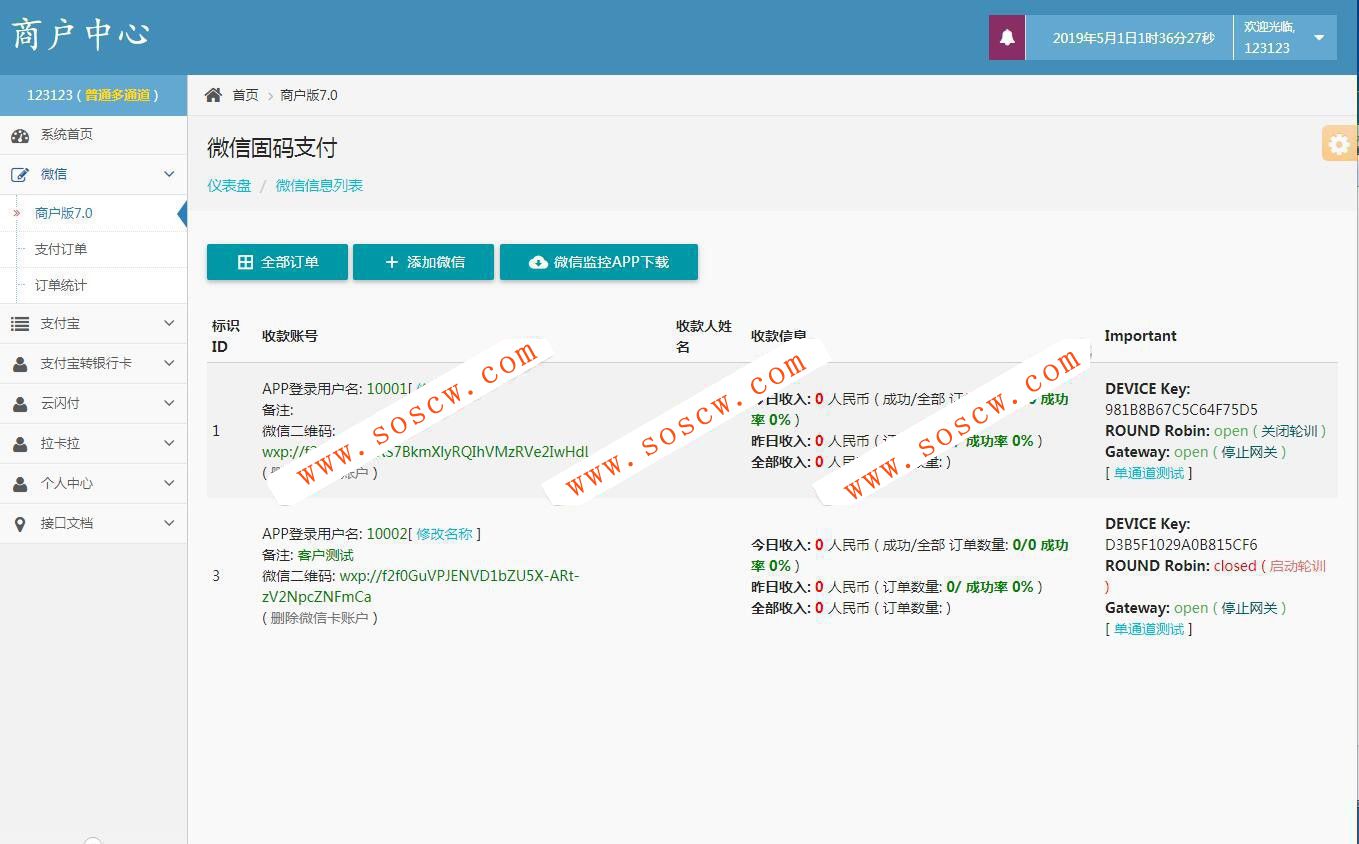
Task: Click the 系统首页 dashboard icon
Action: click(20, 135)
